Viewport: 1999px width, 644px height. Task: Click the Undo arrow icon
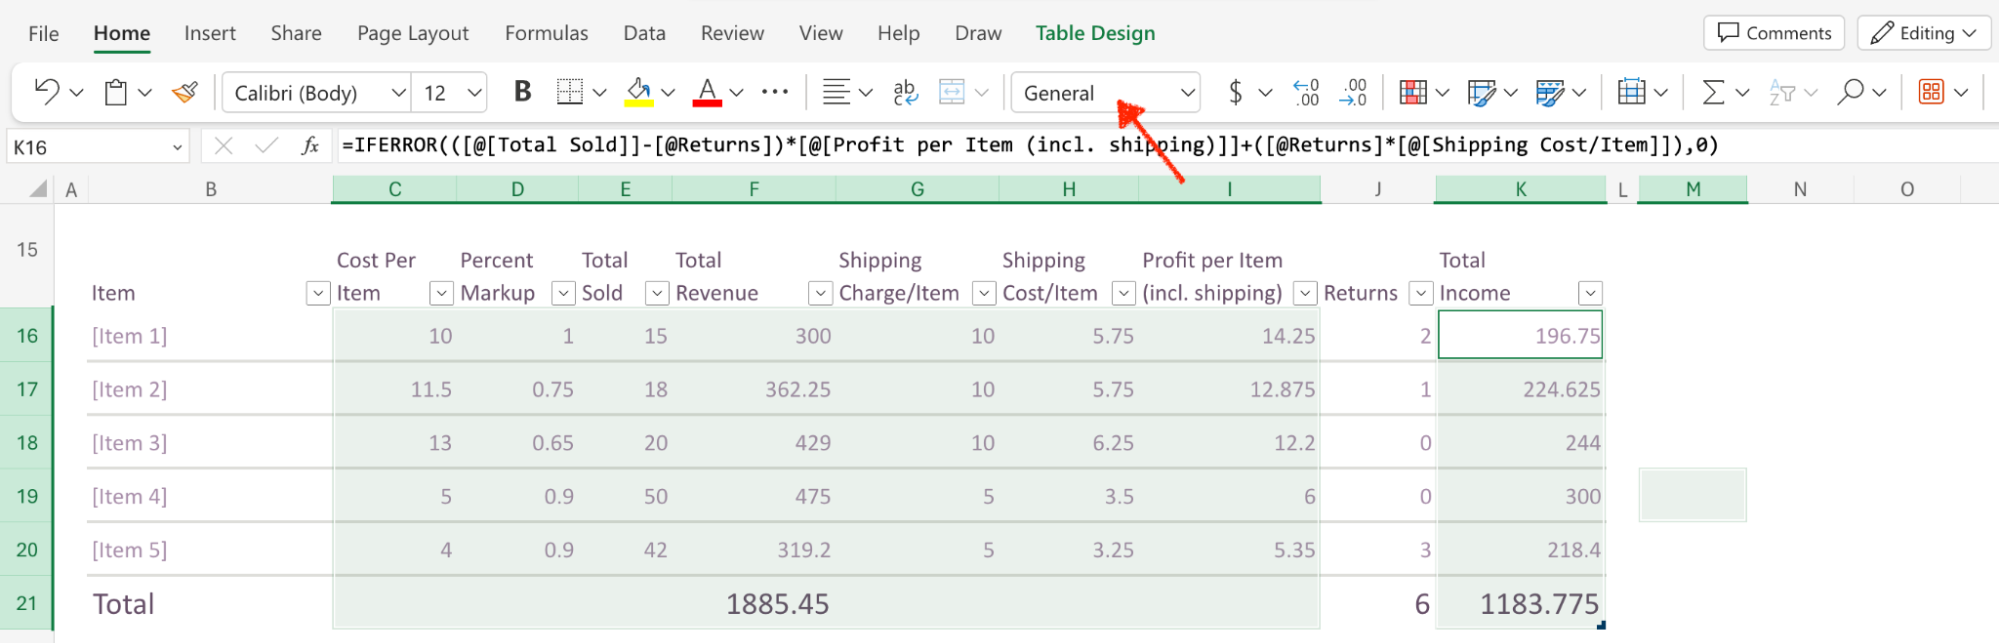pos(46,92)
